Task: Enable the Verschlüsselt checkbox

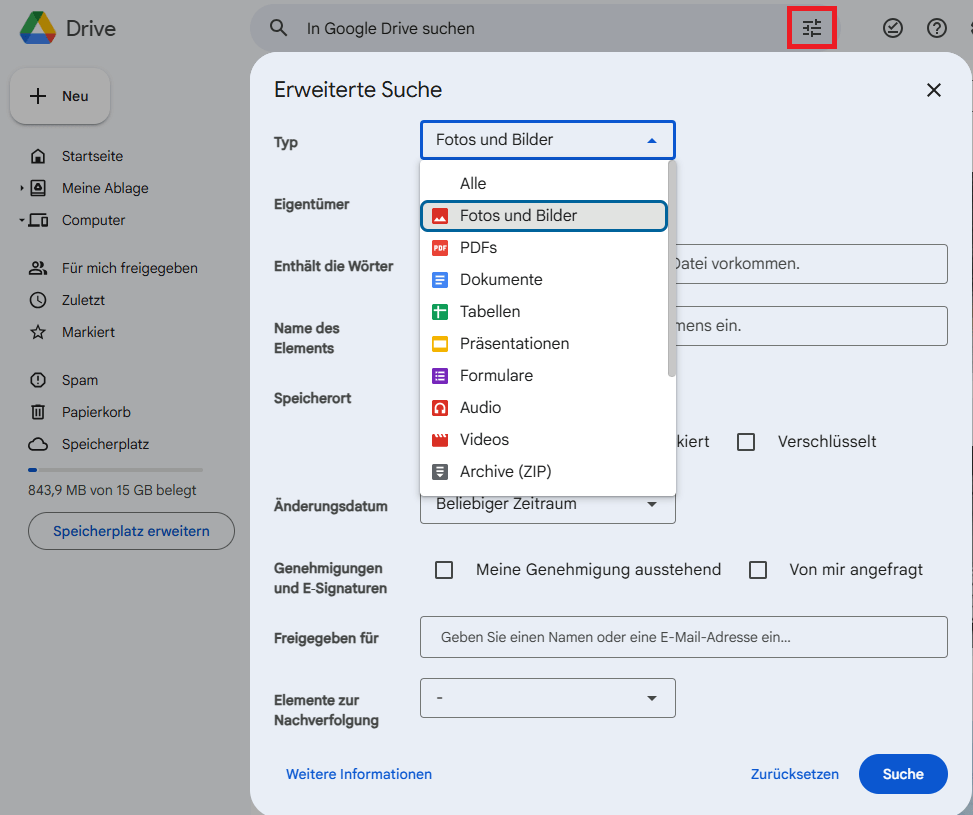Action: click(746, 441)
